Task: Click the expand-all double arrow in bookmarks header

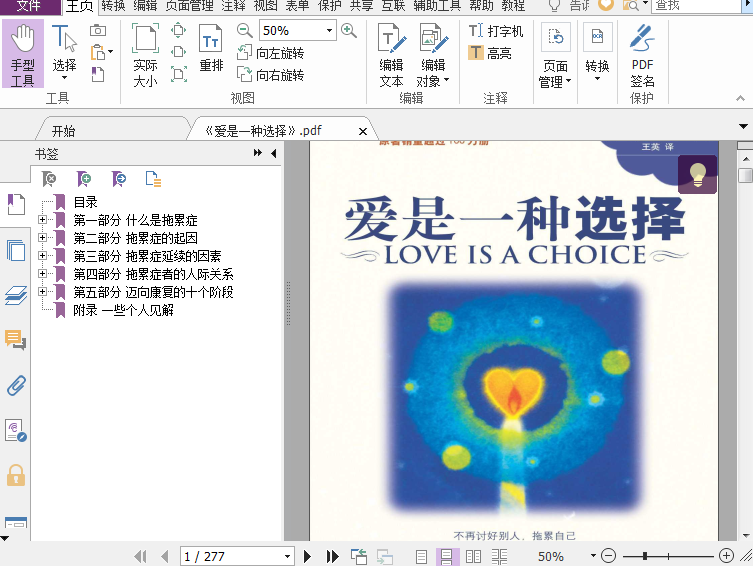Action: coord(258,153)
